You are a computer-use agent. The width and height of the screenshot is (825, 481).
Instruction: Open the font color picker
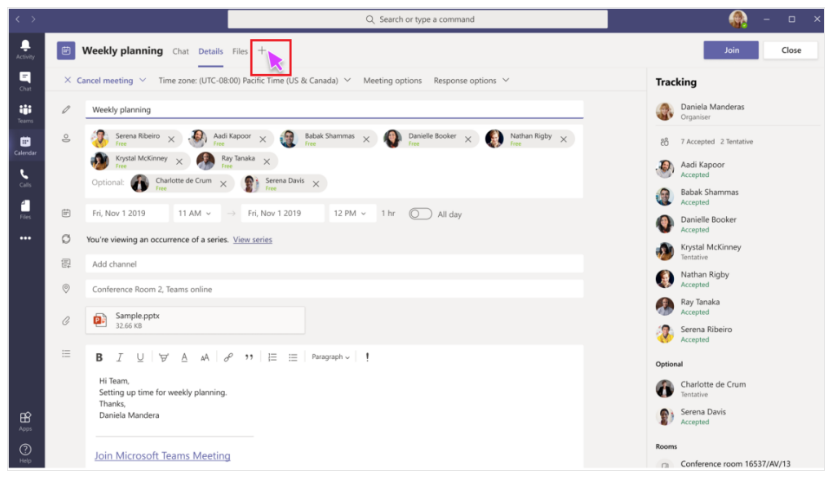(x=184, y=357)
